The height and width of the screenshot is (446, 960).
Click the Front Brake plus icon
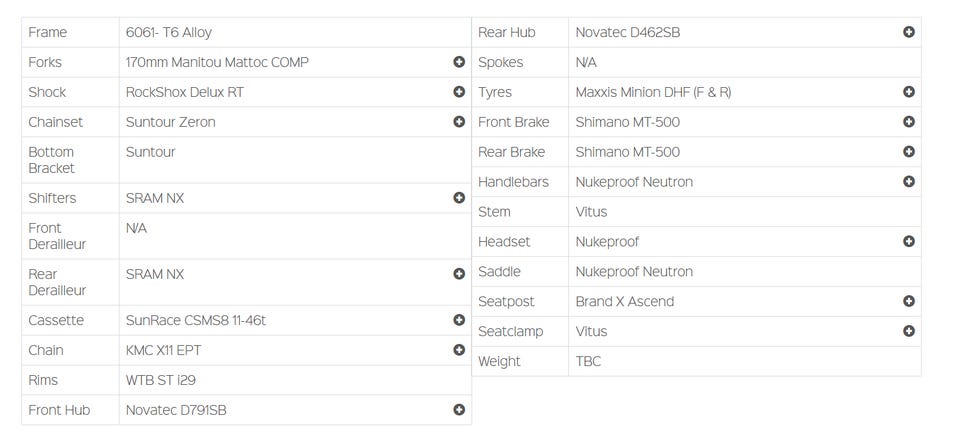coord(909,122)
